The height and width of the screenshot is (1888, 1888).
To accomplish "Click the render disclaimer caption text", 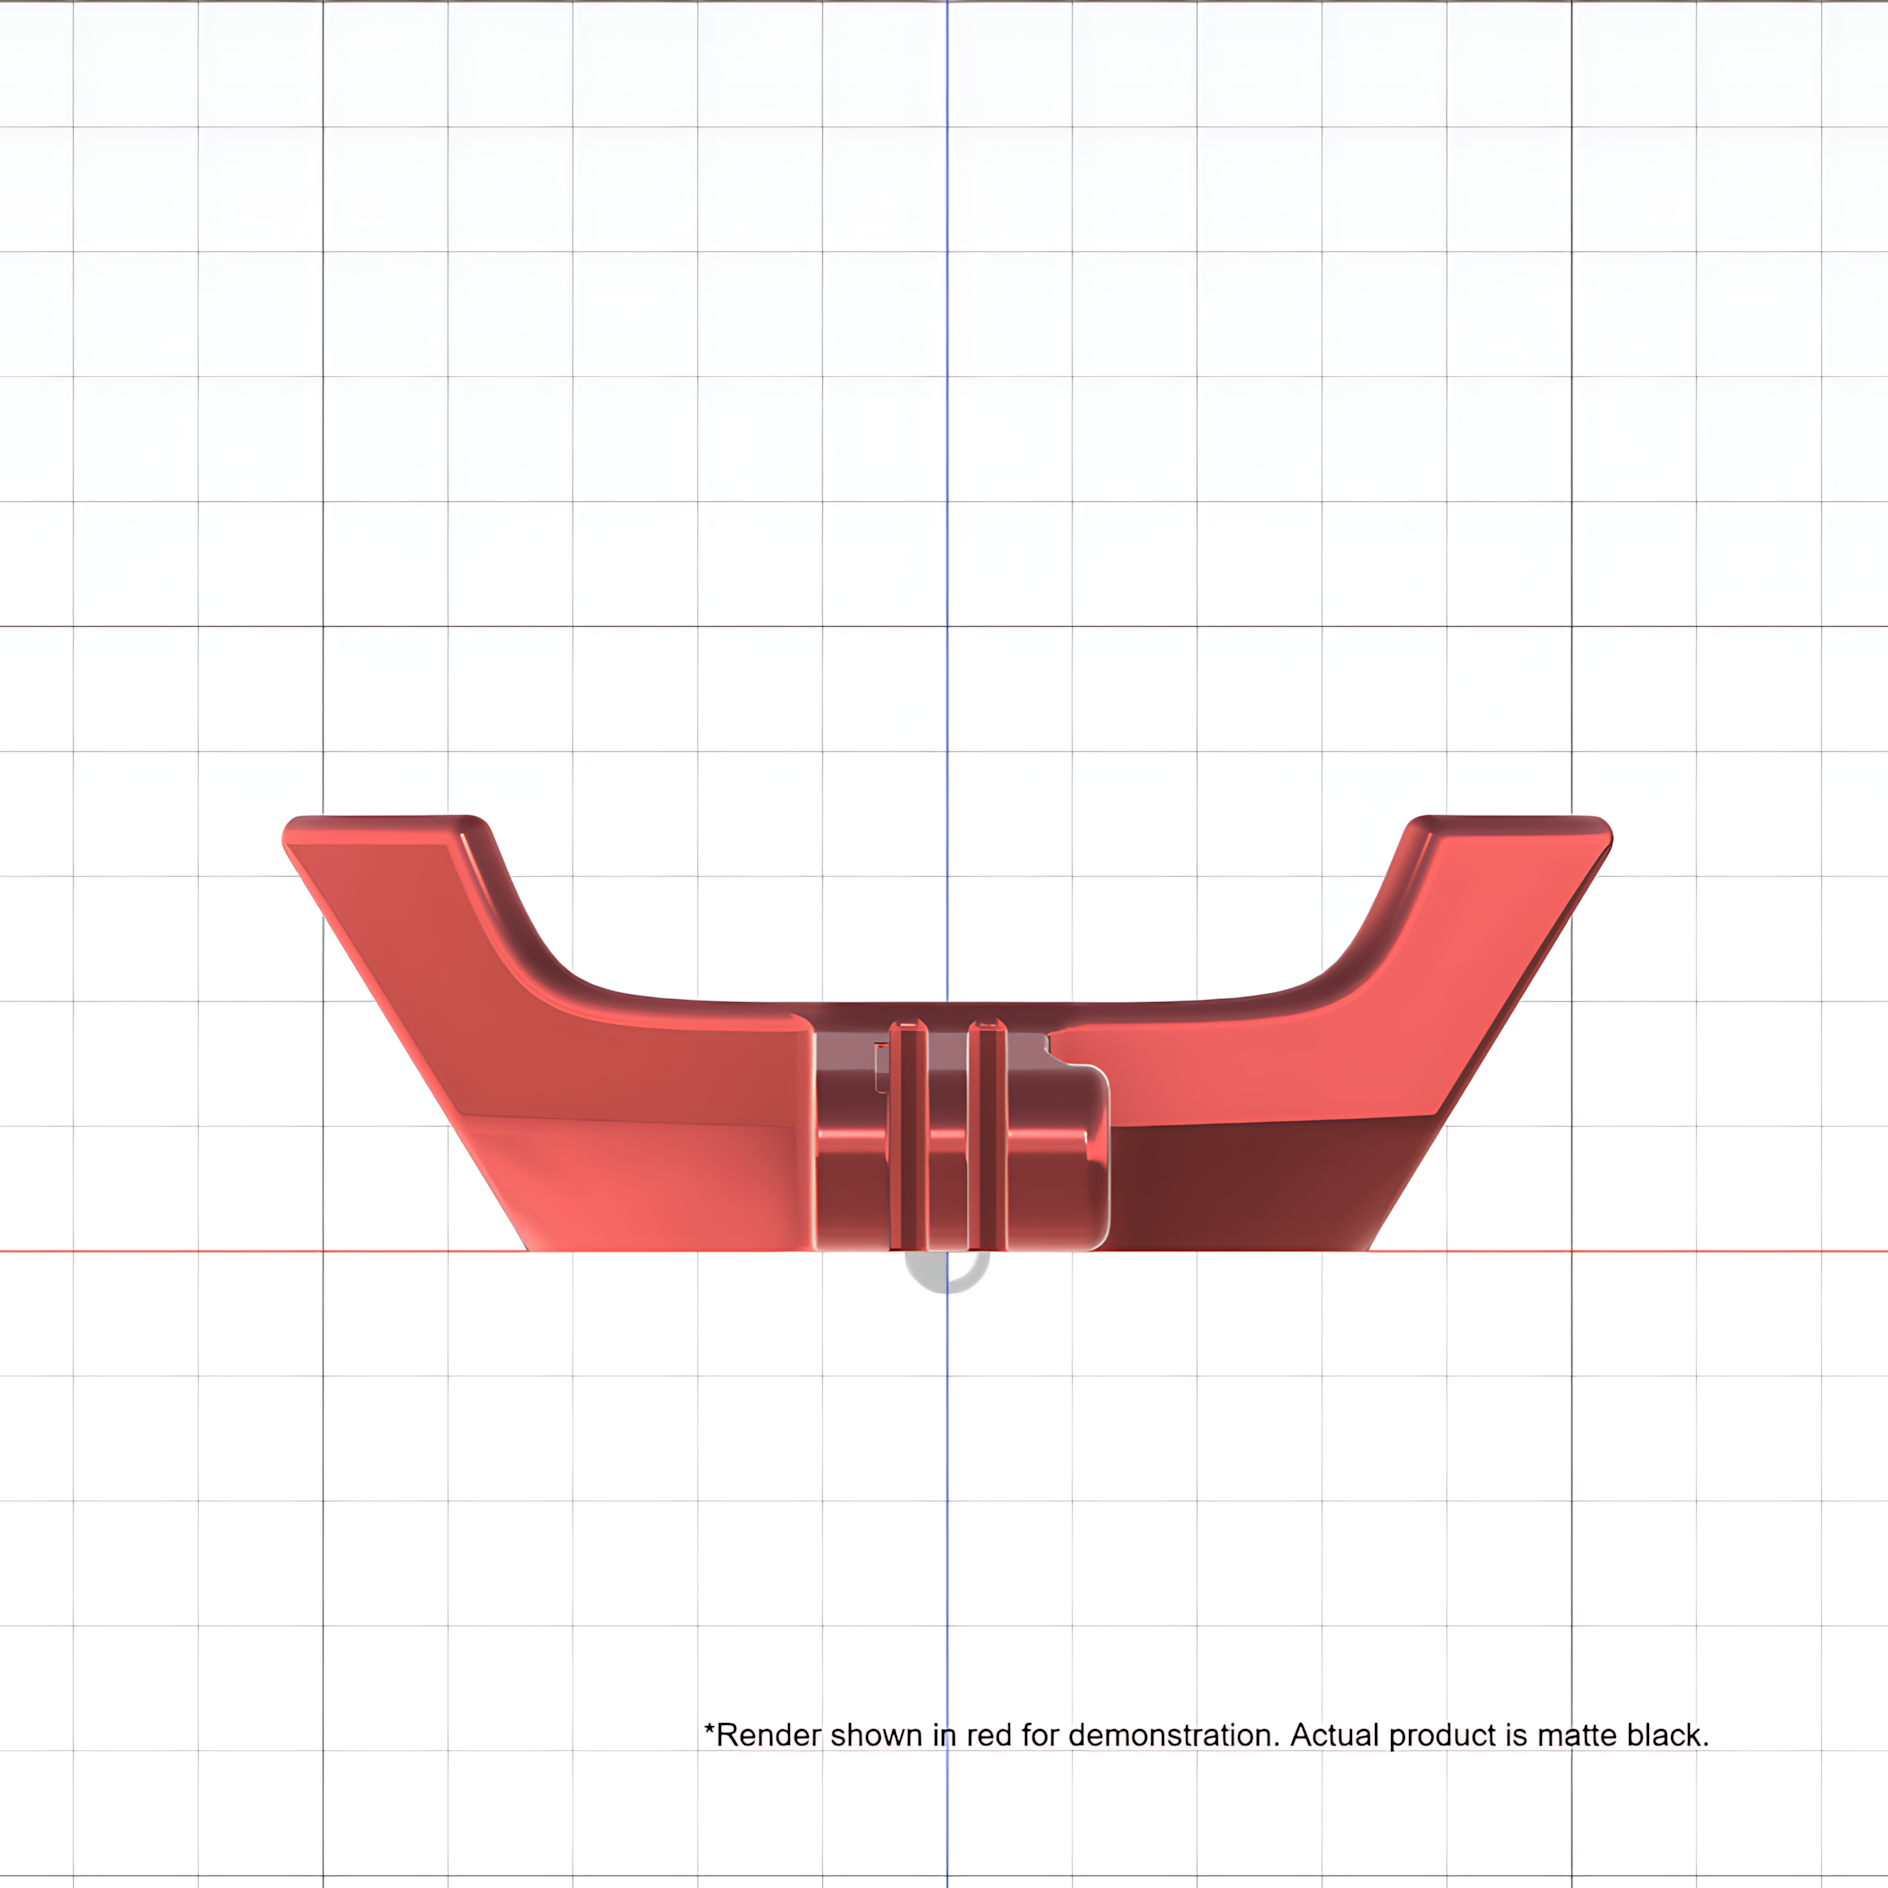I will click(1207, 1735).
